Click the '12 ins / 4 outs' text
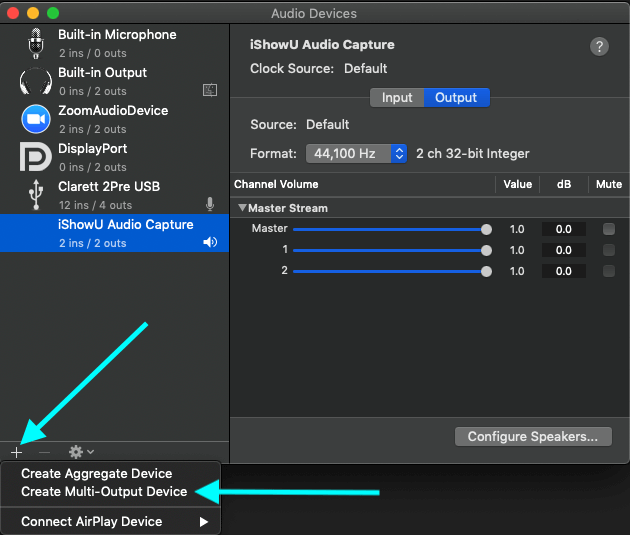 tap(95, 205)
